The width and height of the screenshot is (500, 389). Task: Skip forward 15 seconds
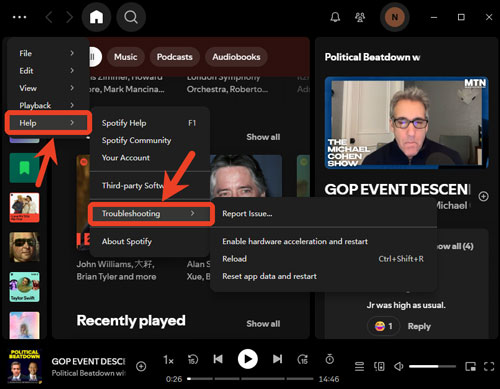303,359
